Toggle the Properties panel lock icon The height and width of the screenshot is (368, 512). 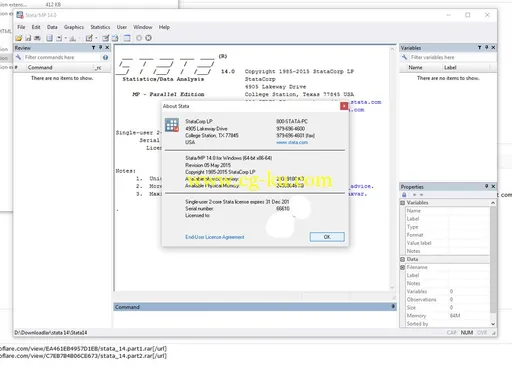point(404,195)
